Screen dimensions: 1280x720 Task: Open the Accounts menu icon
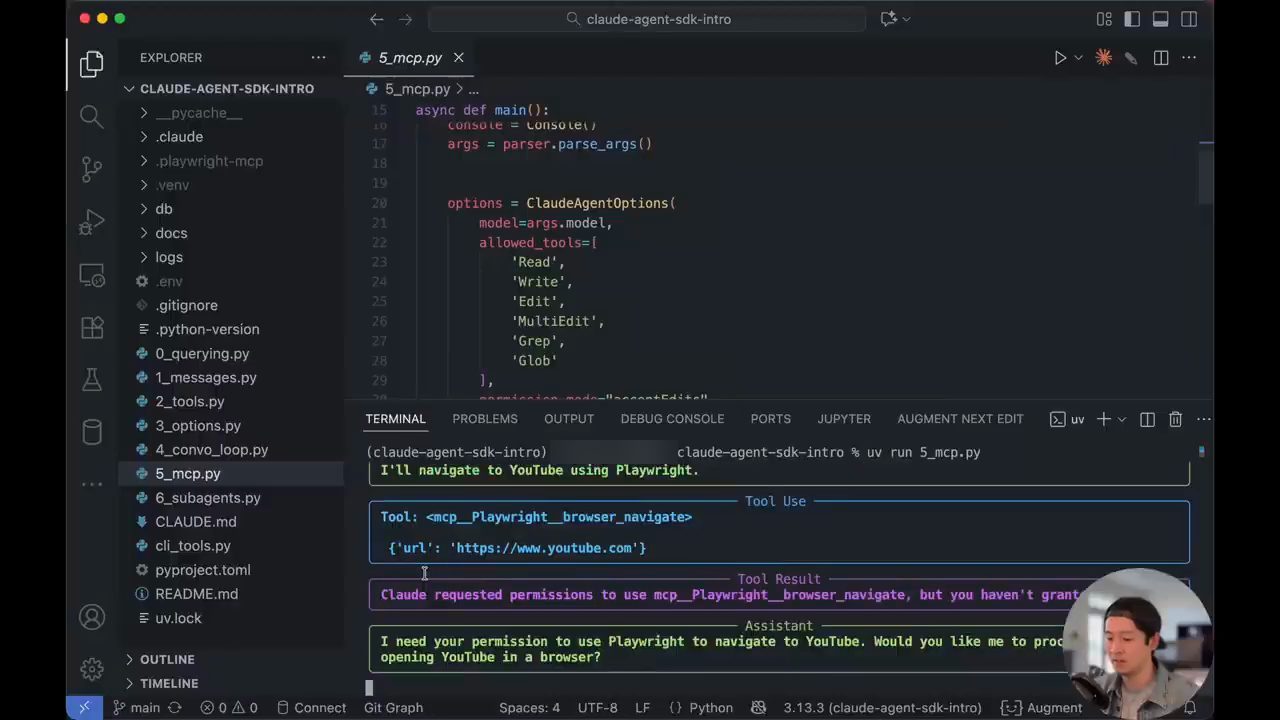coord(91,617)
